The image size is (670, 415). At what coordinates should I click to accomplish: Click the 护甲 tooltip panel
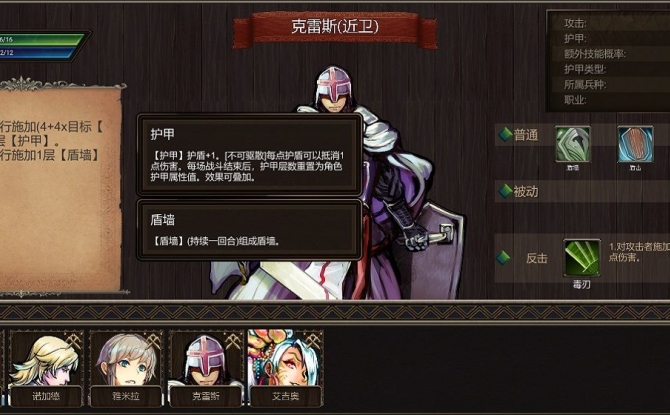click(x=250, y=154)
